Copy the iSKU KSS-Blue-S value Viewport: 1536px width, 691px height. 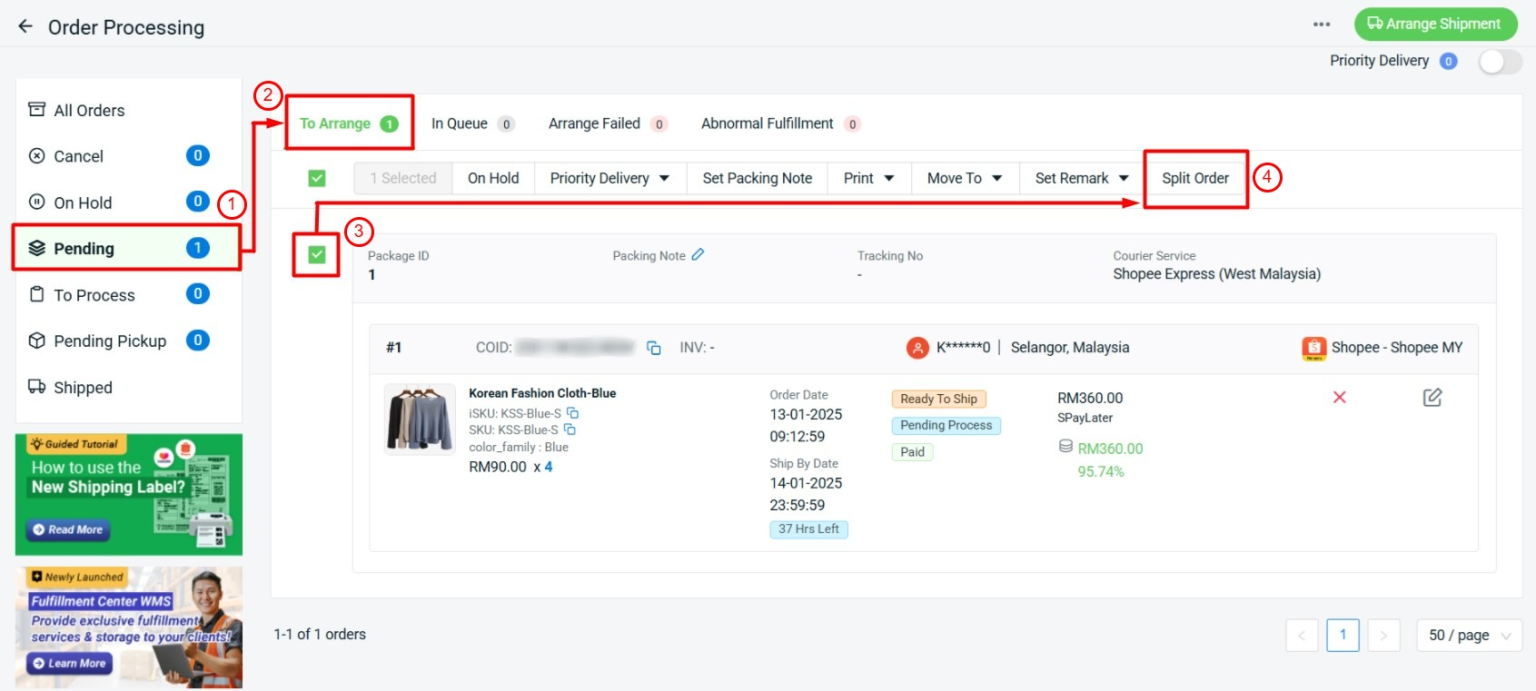click(x=573, y=413)
